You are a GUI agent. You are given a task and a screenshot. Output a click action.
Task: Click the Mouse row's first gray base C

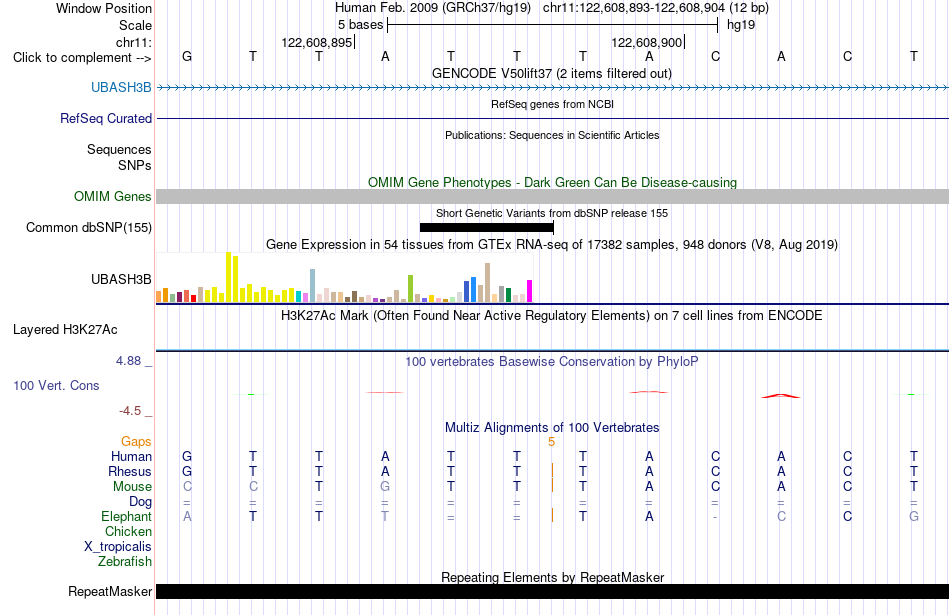coord(187,487)
